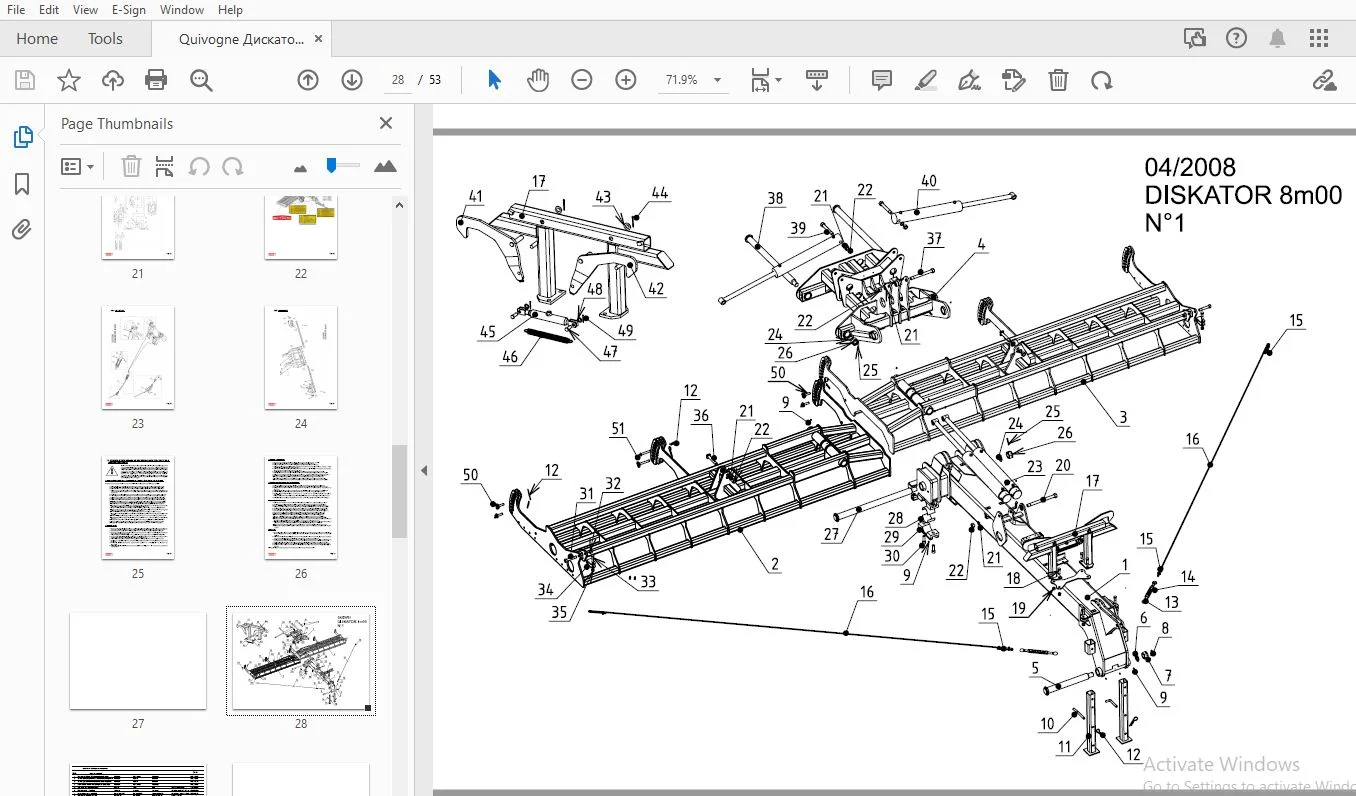Screen dimensions: 1356x796
Task: Select the arrow selection tool
Action: click(494, 80)
